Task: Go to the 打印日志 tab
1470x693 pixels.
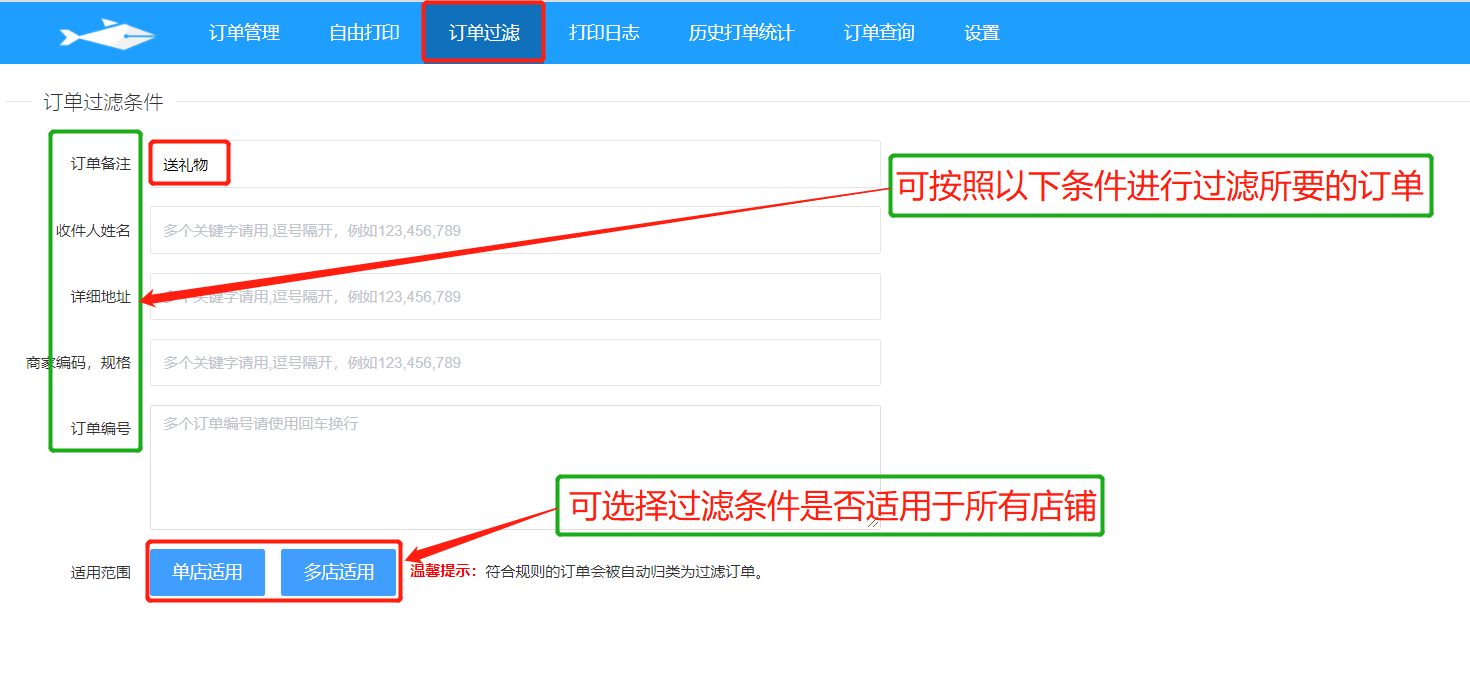Action: point(604,33)
